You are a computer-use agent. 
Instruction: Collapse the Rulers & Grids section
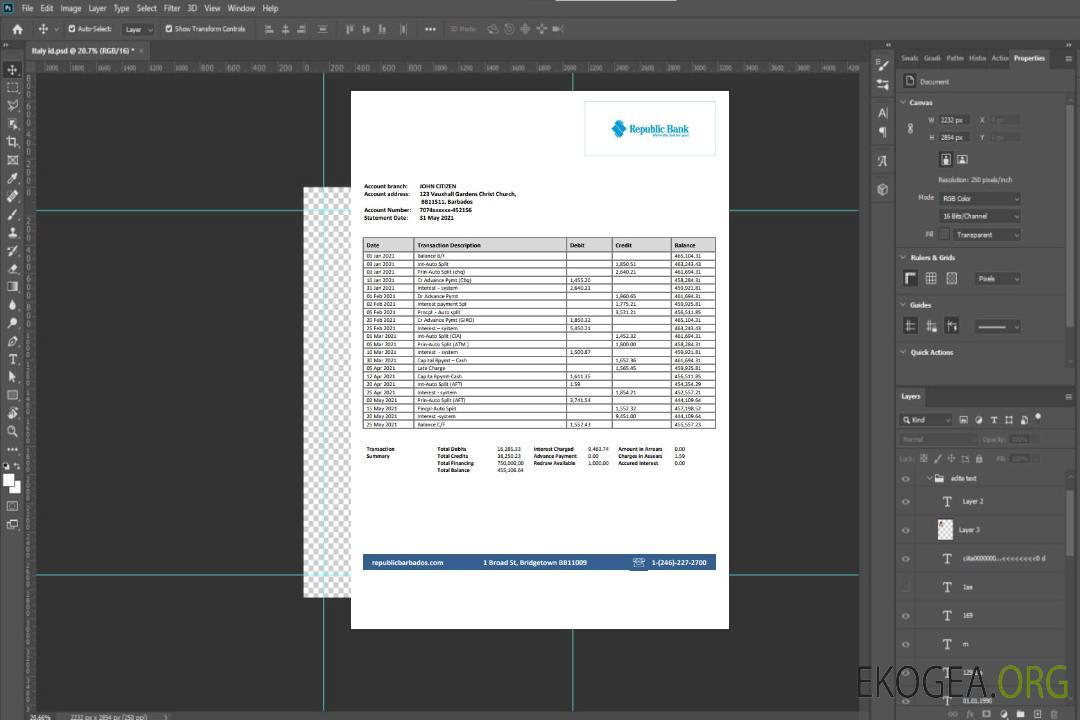[x=903, y=257]
